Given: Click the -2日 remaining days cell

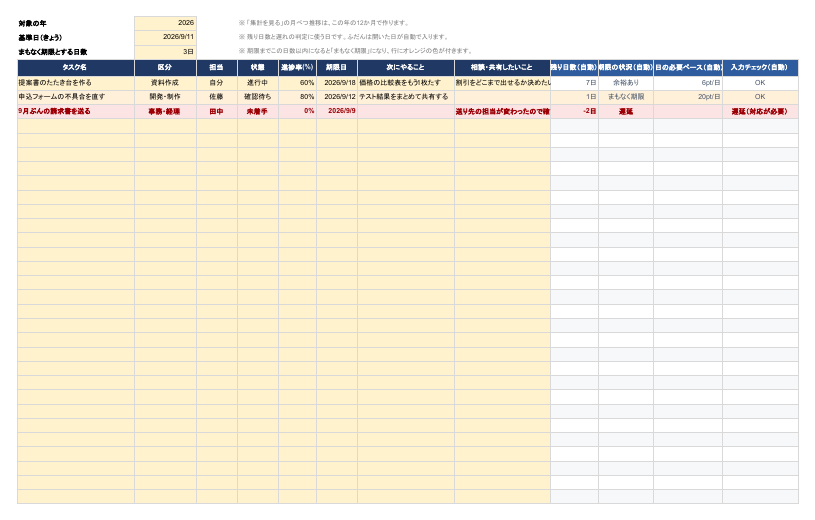Looking at the screenshot, I should pos(574,111).
